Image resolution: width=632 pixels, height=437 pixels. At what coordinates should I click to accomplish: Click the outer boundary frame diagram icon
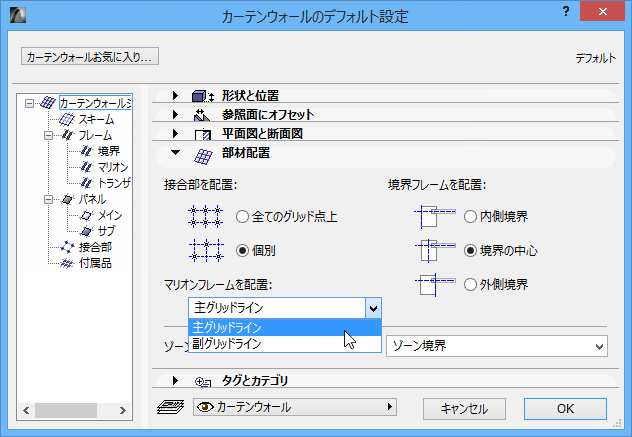(x=435, y=285)
